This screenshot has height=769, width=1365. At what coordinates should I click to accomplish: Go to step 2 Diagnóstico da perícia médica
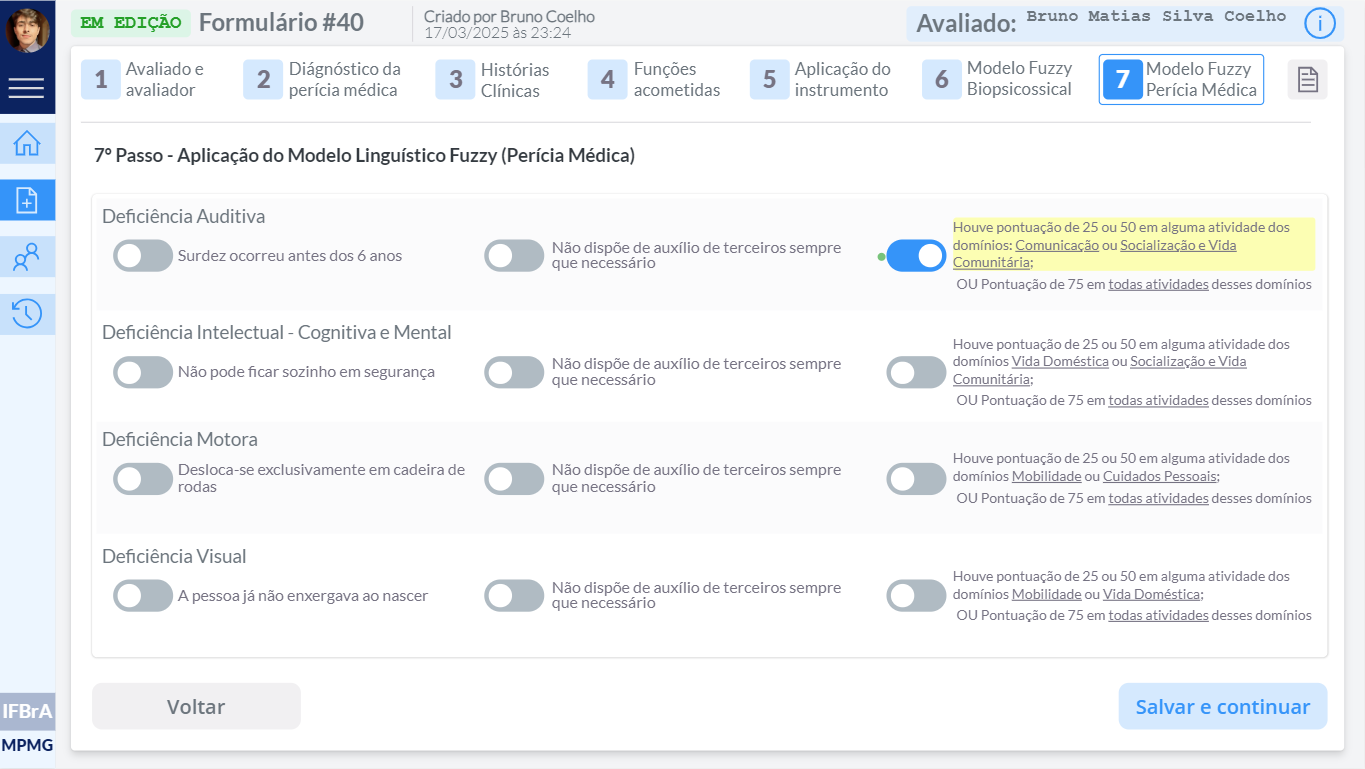coord(323,80)
